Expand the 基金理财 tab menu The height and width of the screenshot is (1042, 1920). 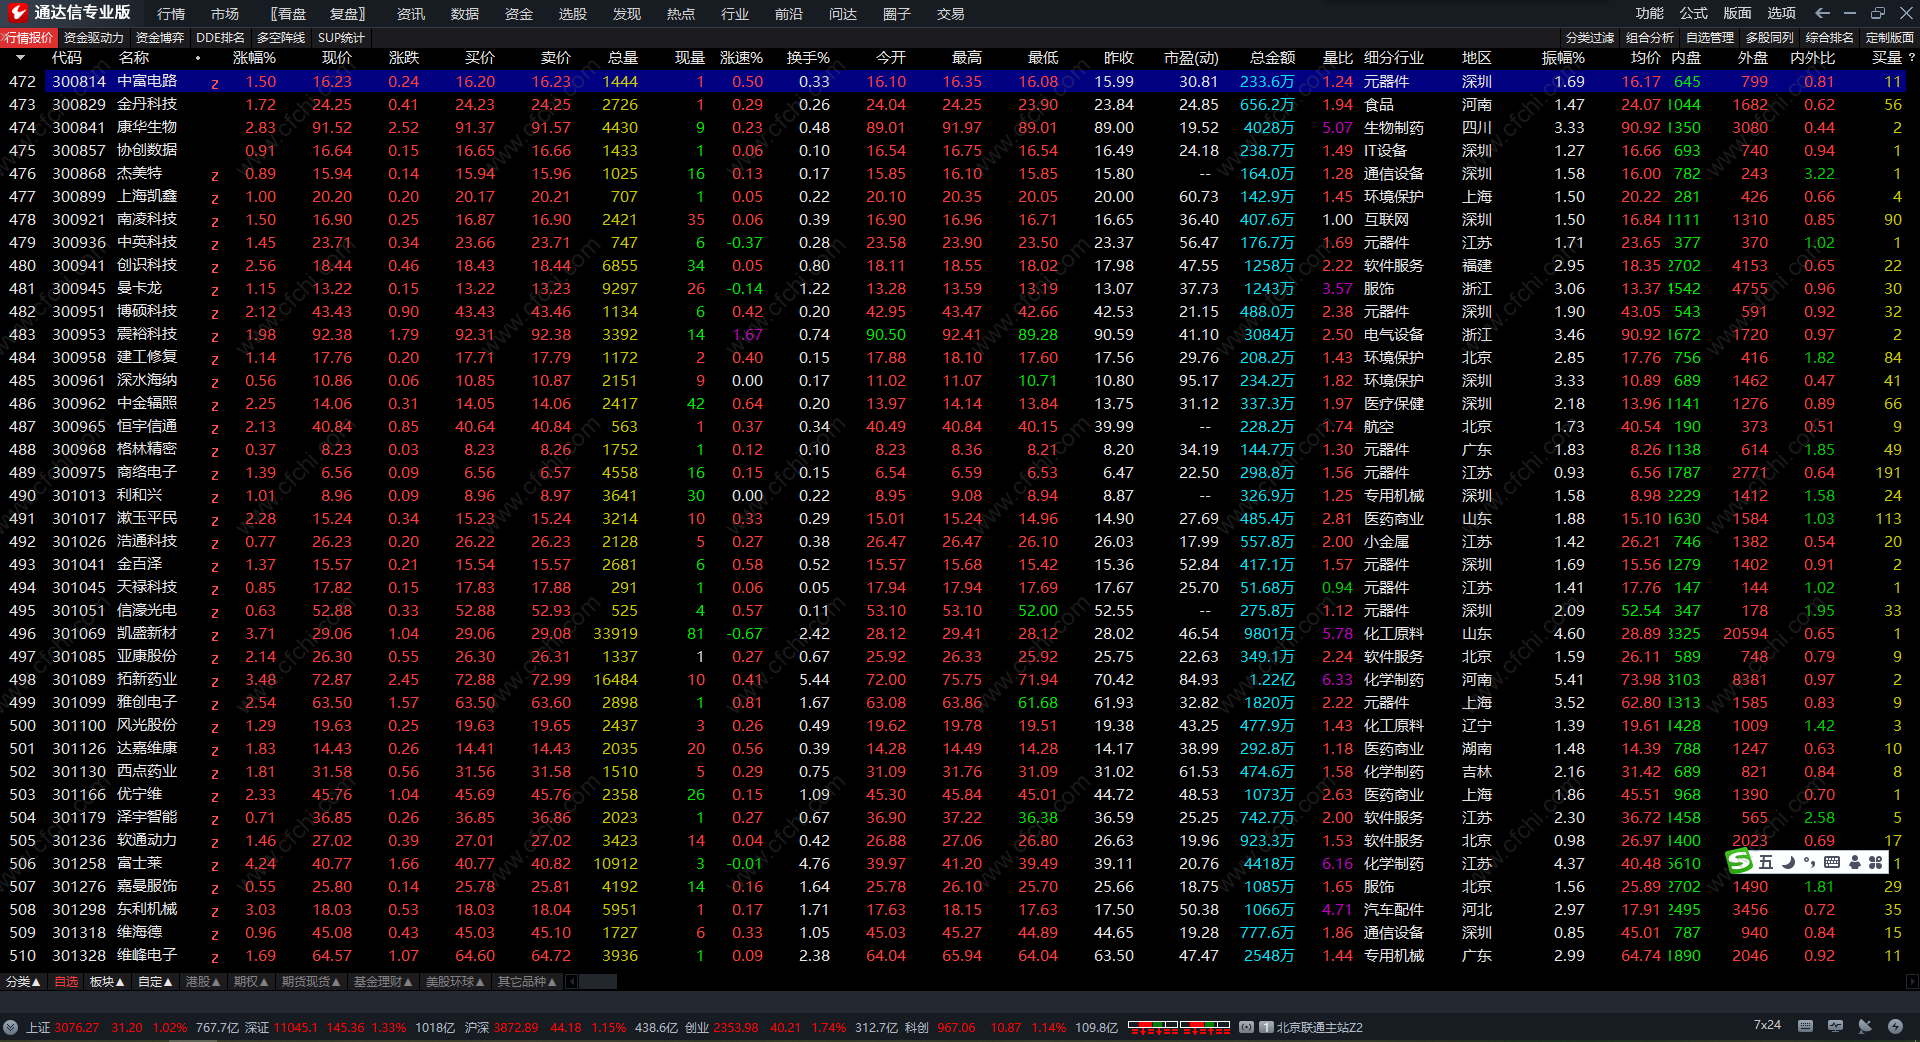pyautogui.click(x=383, y=982)
